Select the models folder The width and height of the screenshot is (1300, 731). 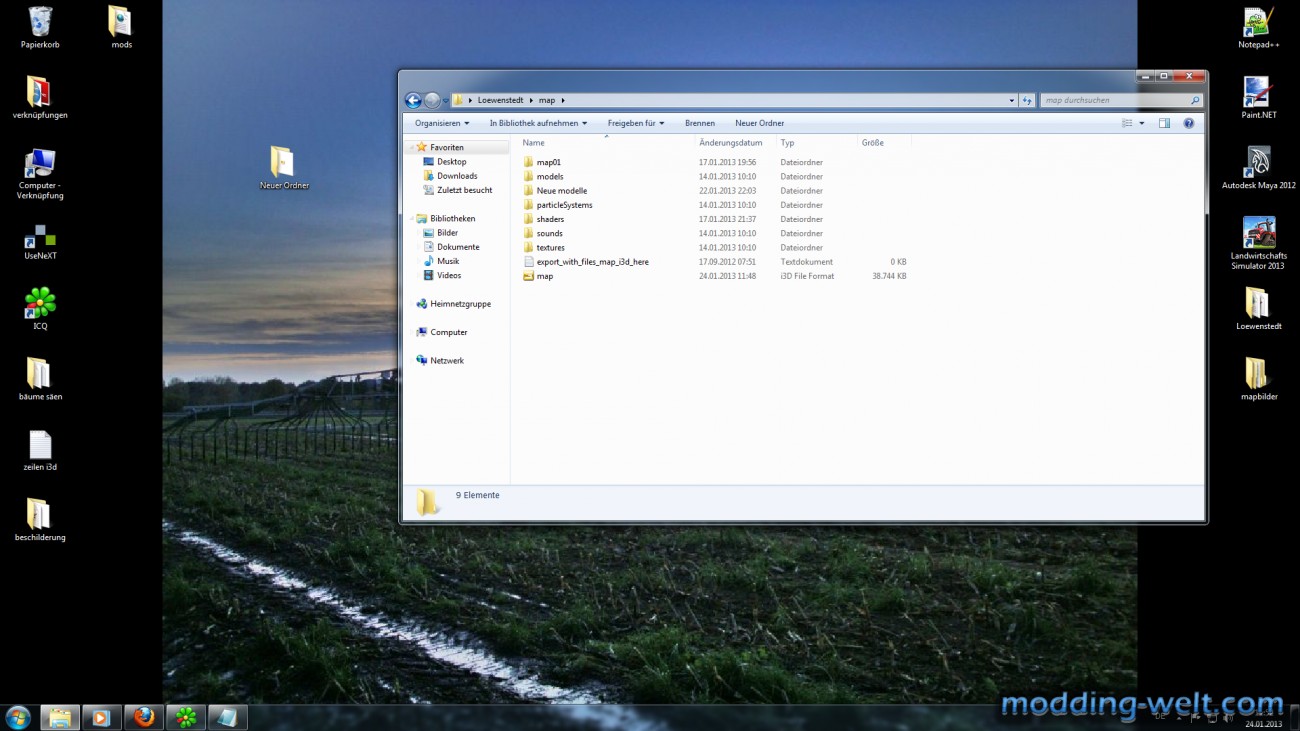pos(543,176)
